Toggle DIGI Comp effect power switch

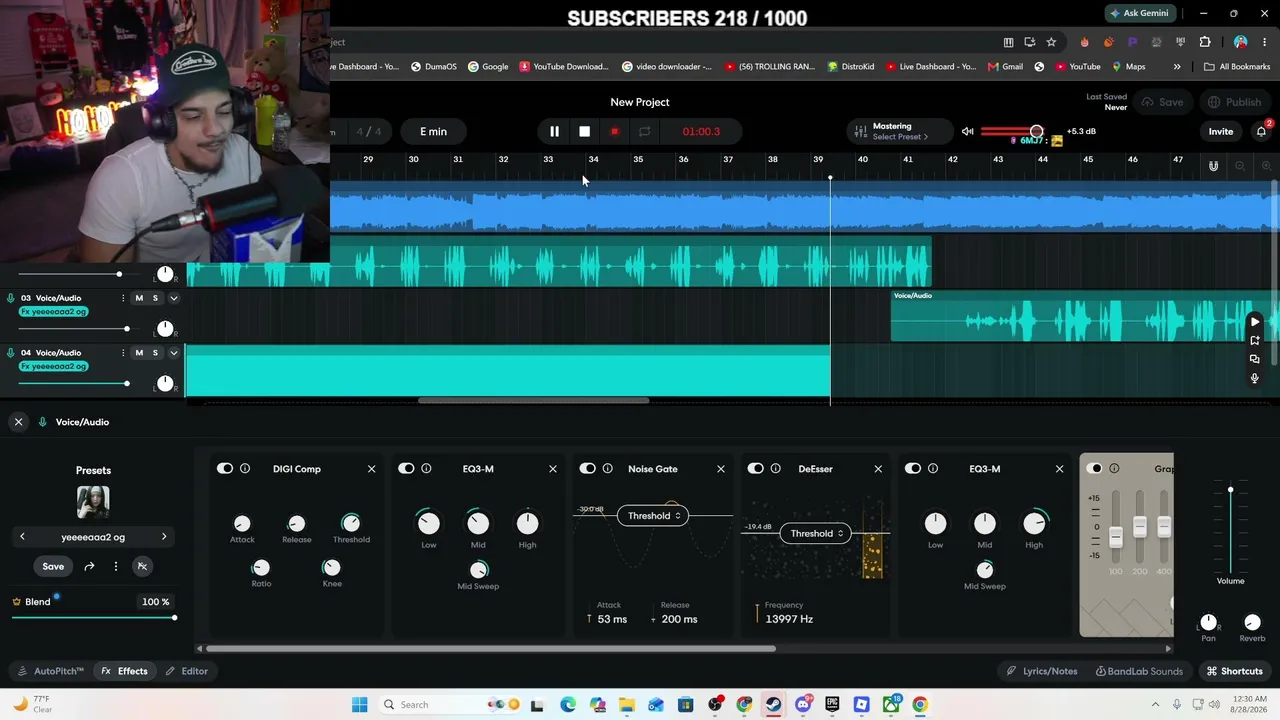[x=224, y=468]
